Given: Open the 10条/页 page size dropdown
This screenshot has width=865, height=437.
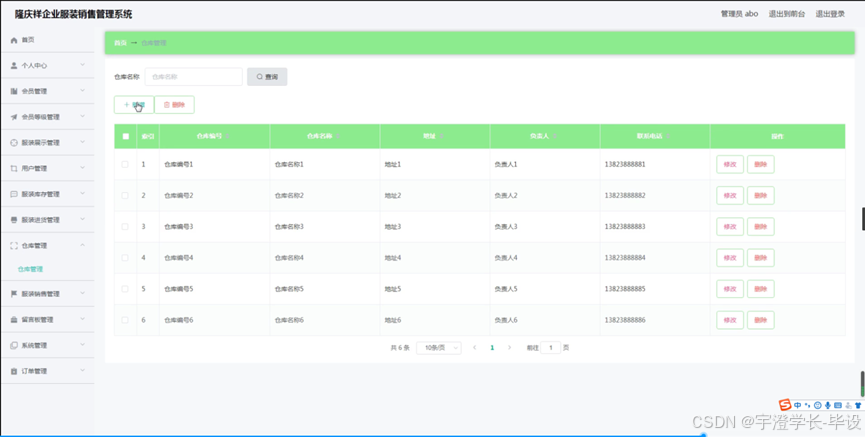Looking at the screenshot, I should [x=439, y=348].
